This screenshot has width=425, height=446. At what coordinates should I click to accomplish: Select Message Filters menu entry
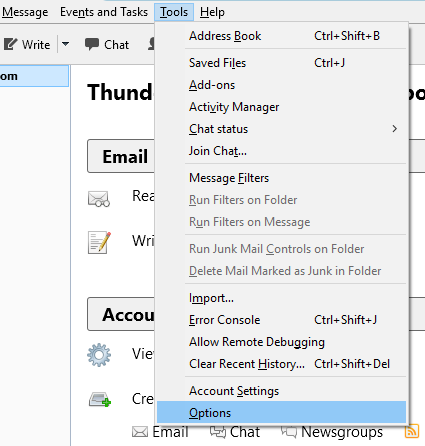281,178
